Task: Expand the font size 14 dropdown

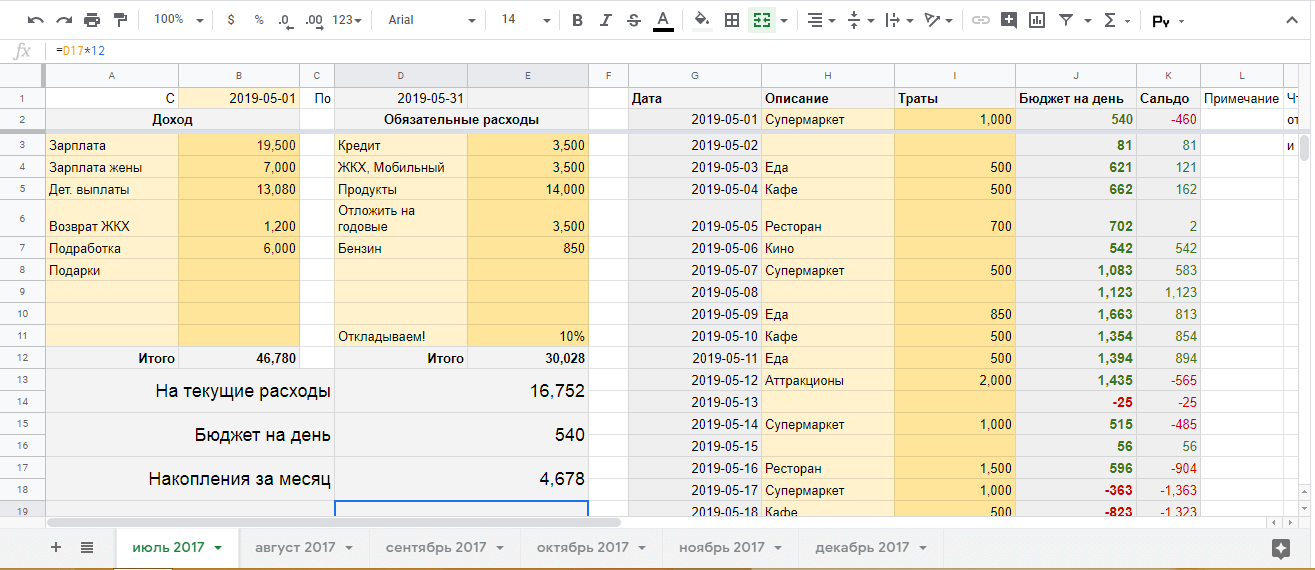Action: point(525,20)
